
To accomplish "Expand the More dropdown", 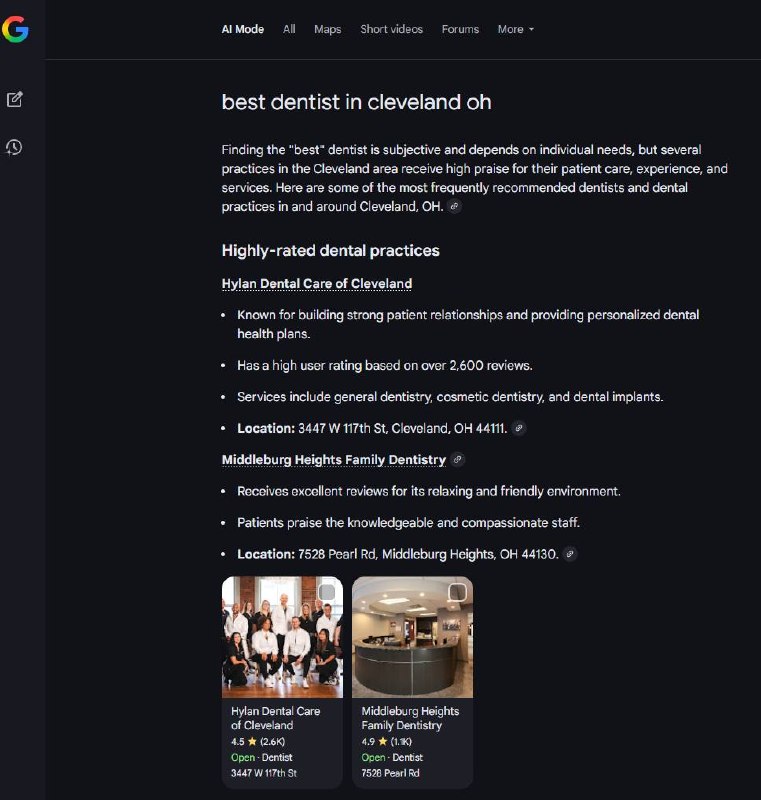I will pos(516,30).
